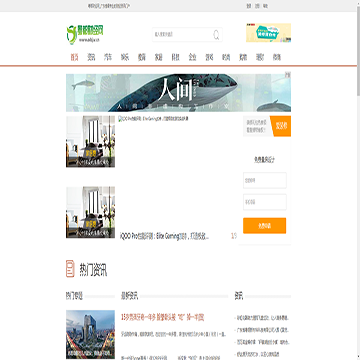Open the bedroom thumbnail beside the broken image text

90,141
